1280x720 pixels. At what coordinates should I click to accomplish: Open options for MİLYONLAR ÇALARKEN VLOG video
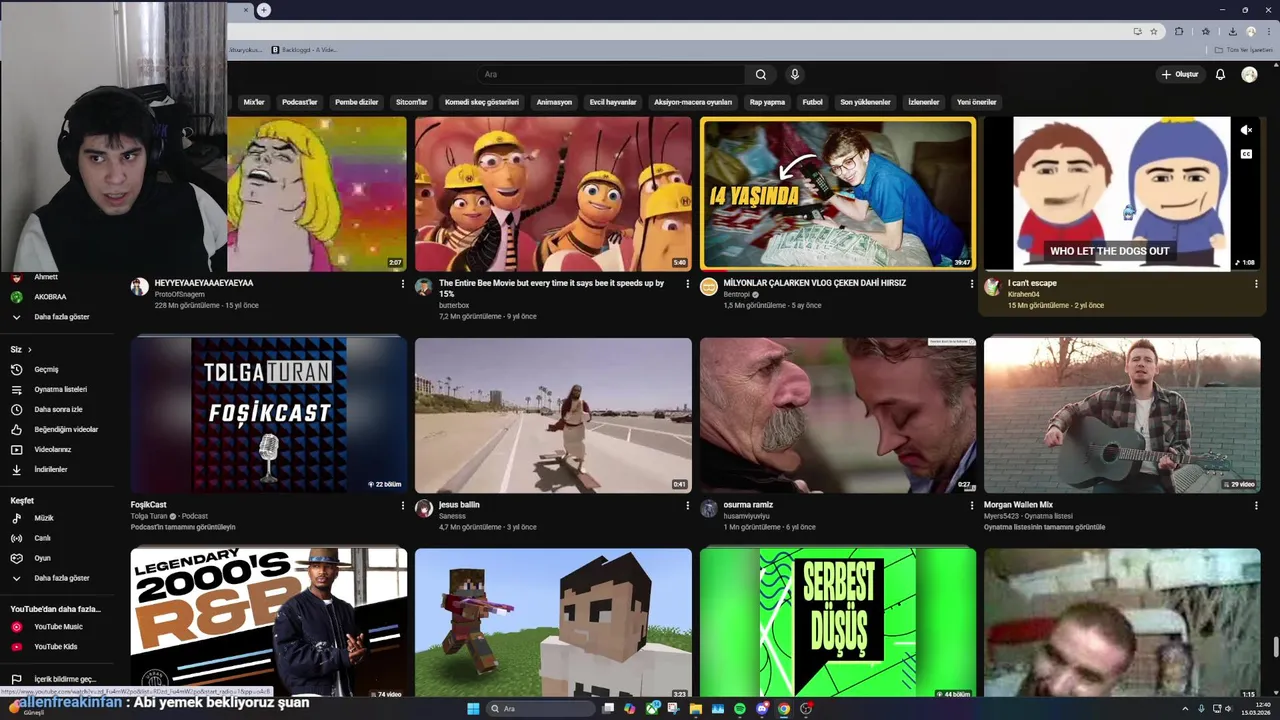click(x=971, y=284)
